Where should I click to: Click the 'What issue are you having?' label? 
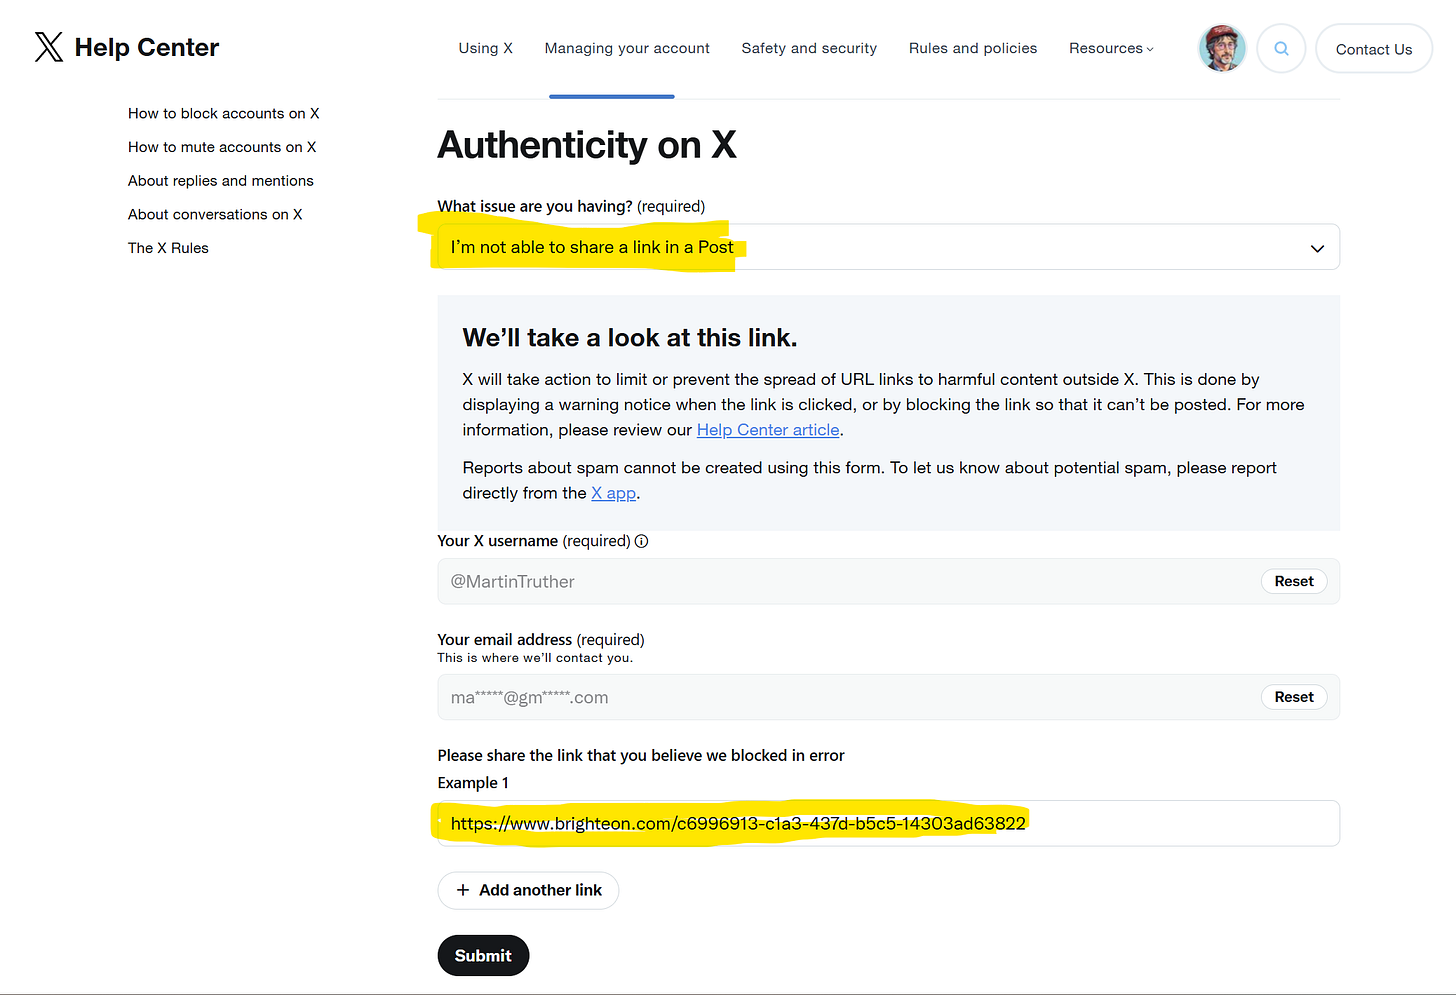[571, 206]
